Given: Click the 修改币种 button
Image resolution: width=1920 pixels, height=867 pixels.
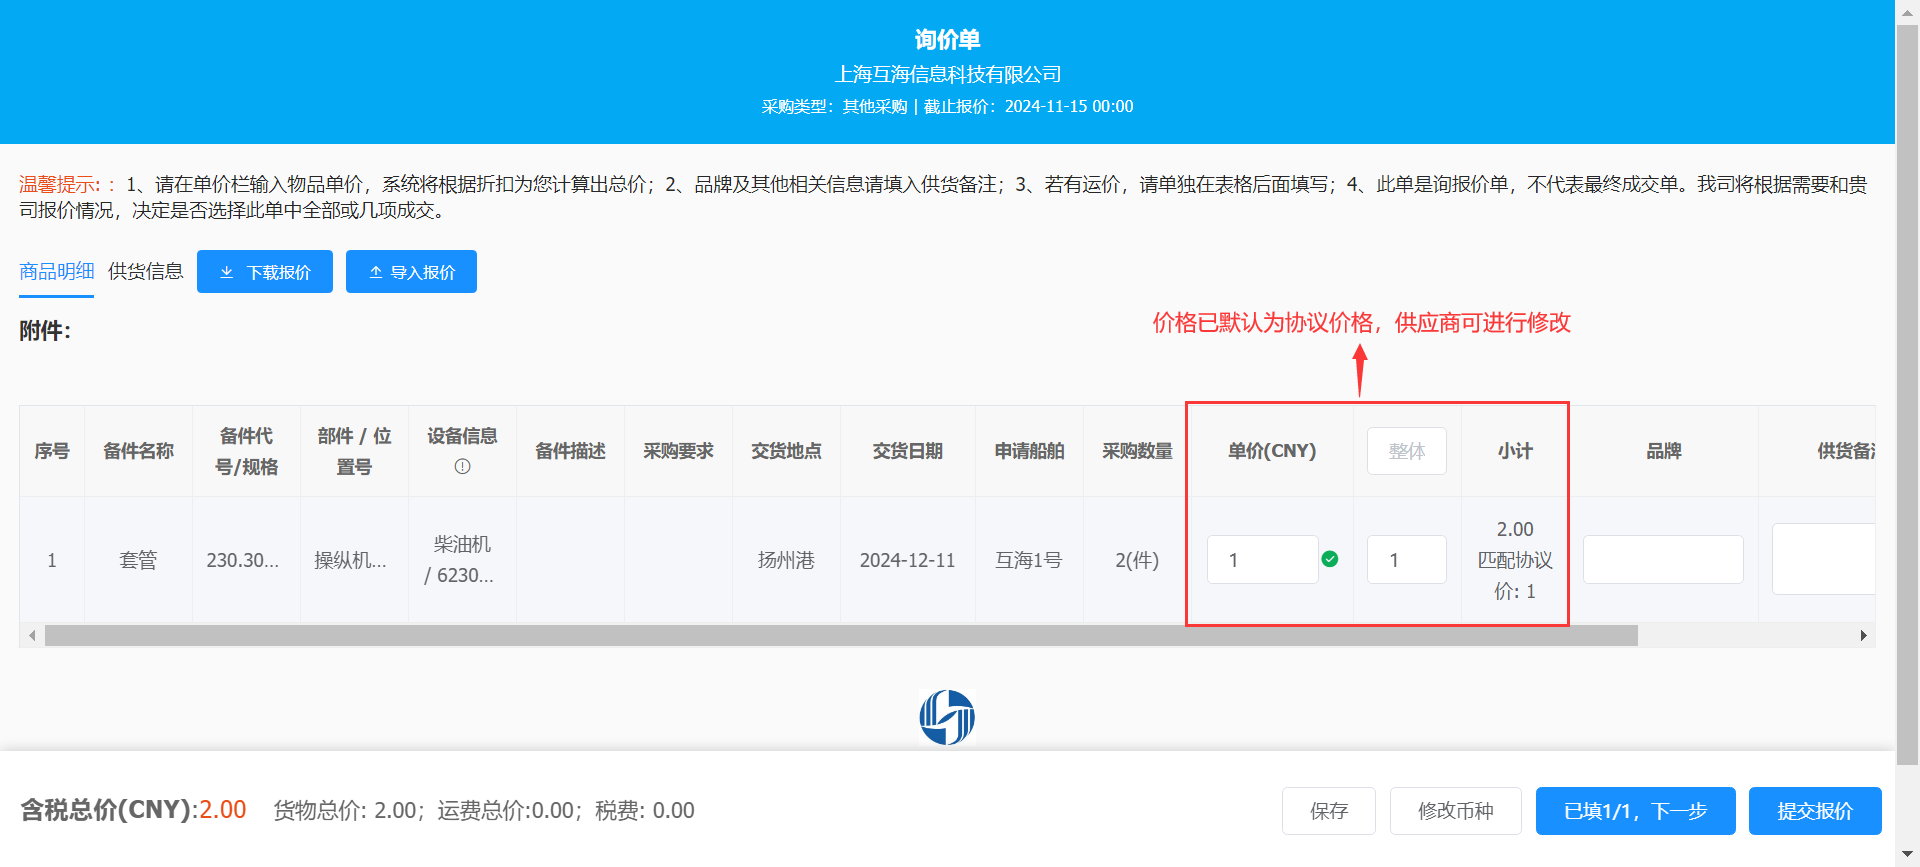Looking at the screenshot, I should coord(1456,811).
